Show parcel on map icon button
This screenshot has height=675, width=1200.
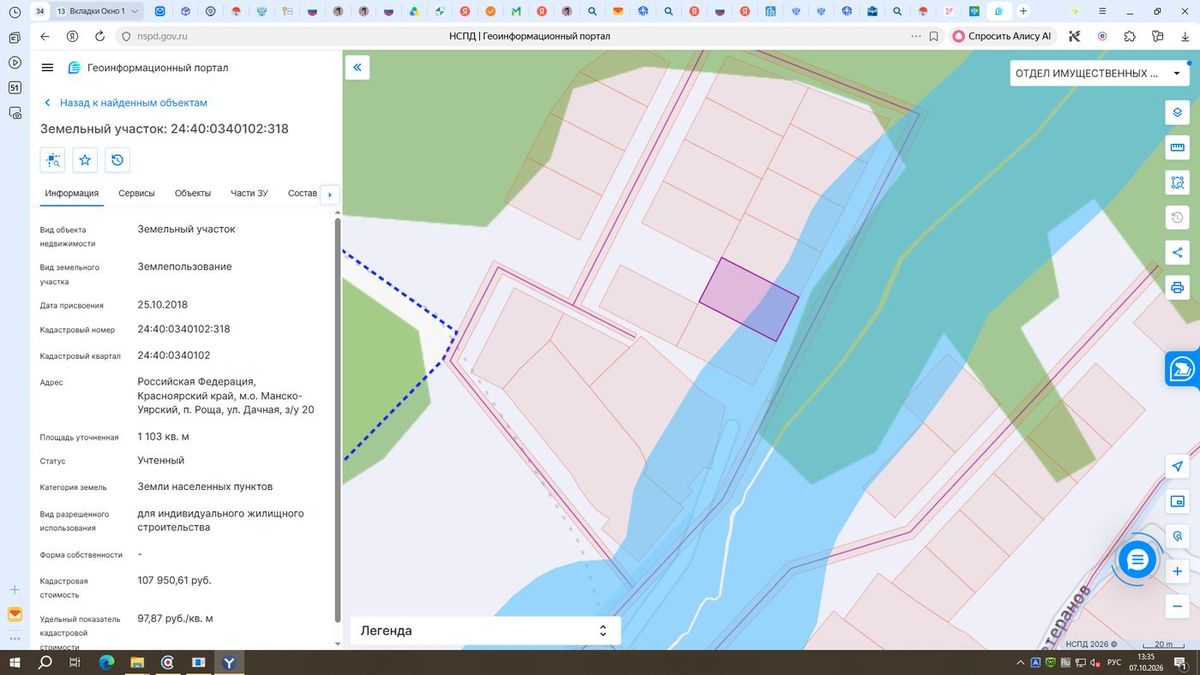[x=53, y=160]
